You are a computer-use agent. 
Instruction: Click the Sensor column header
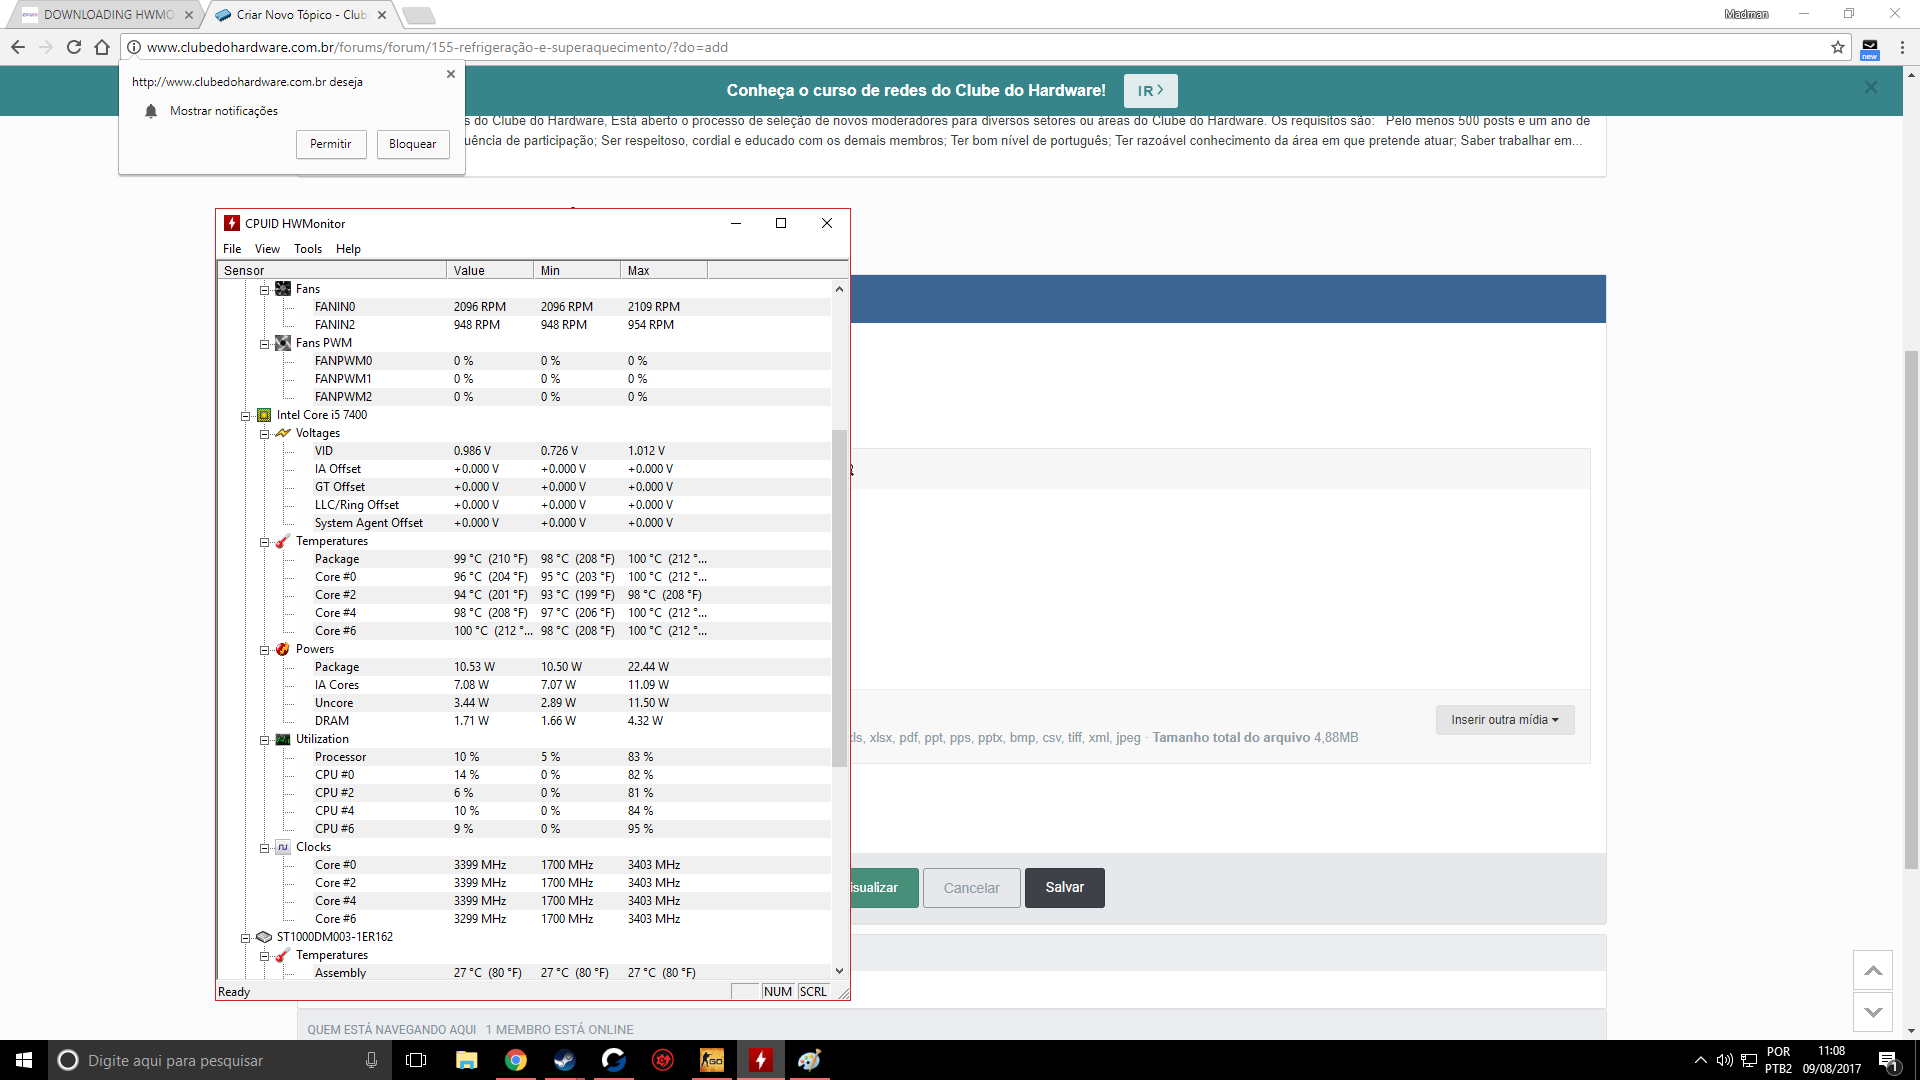(x=332, y=270)
